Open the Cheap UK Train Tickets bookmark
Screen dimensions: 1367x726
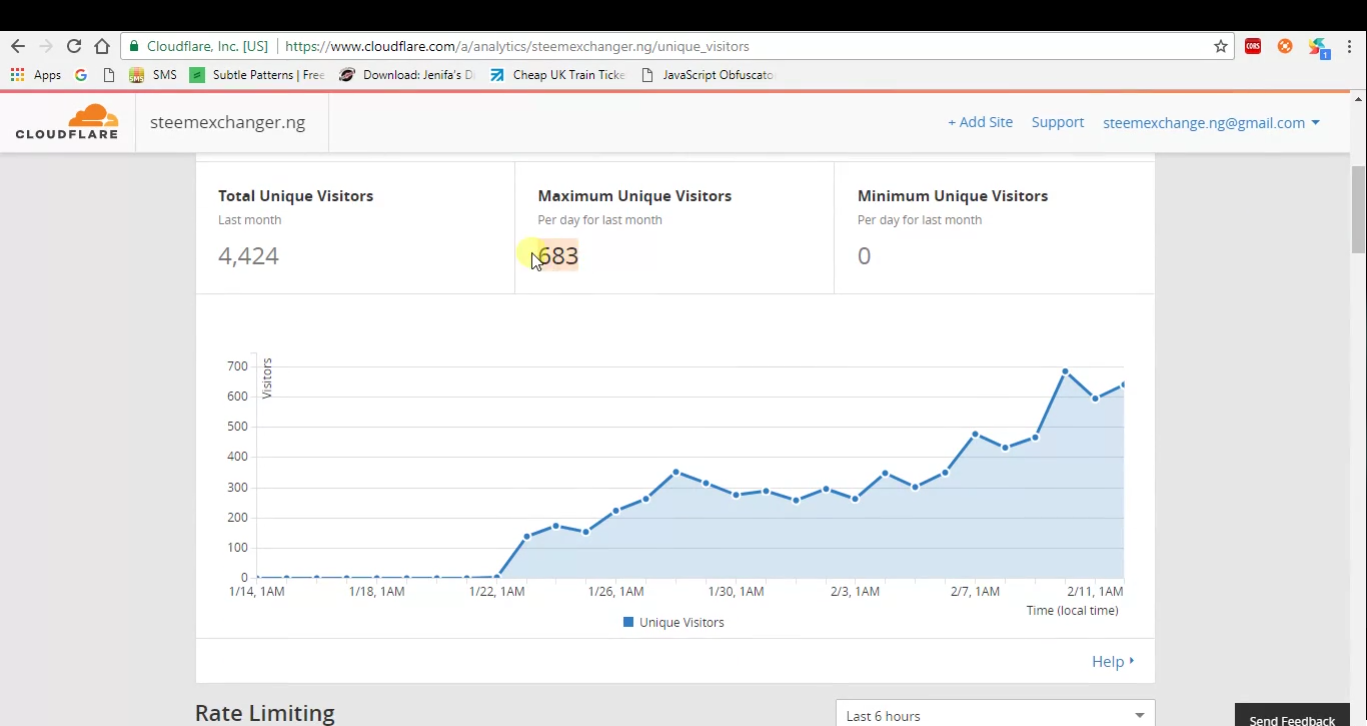tap(557, 75)
